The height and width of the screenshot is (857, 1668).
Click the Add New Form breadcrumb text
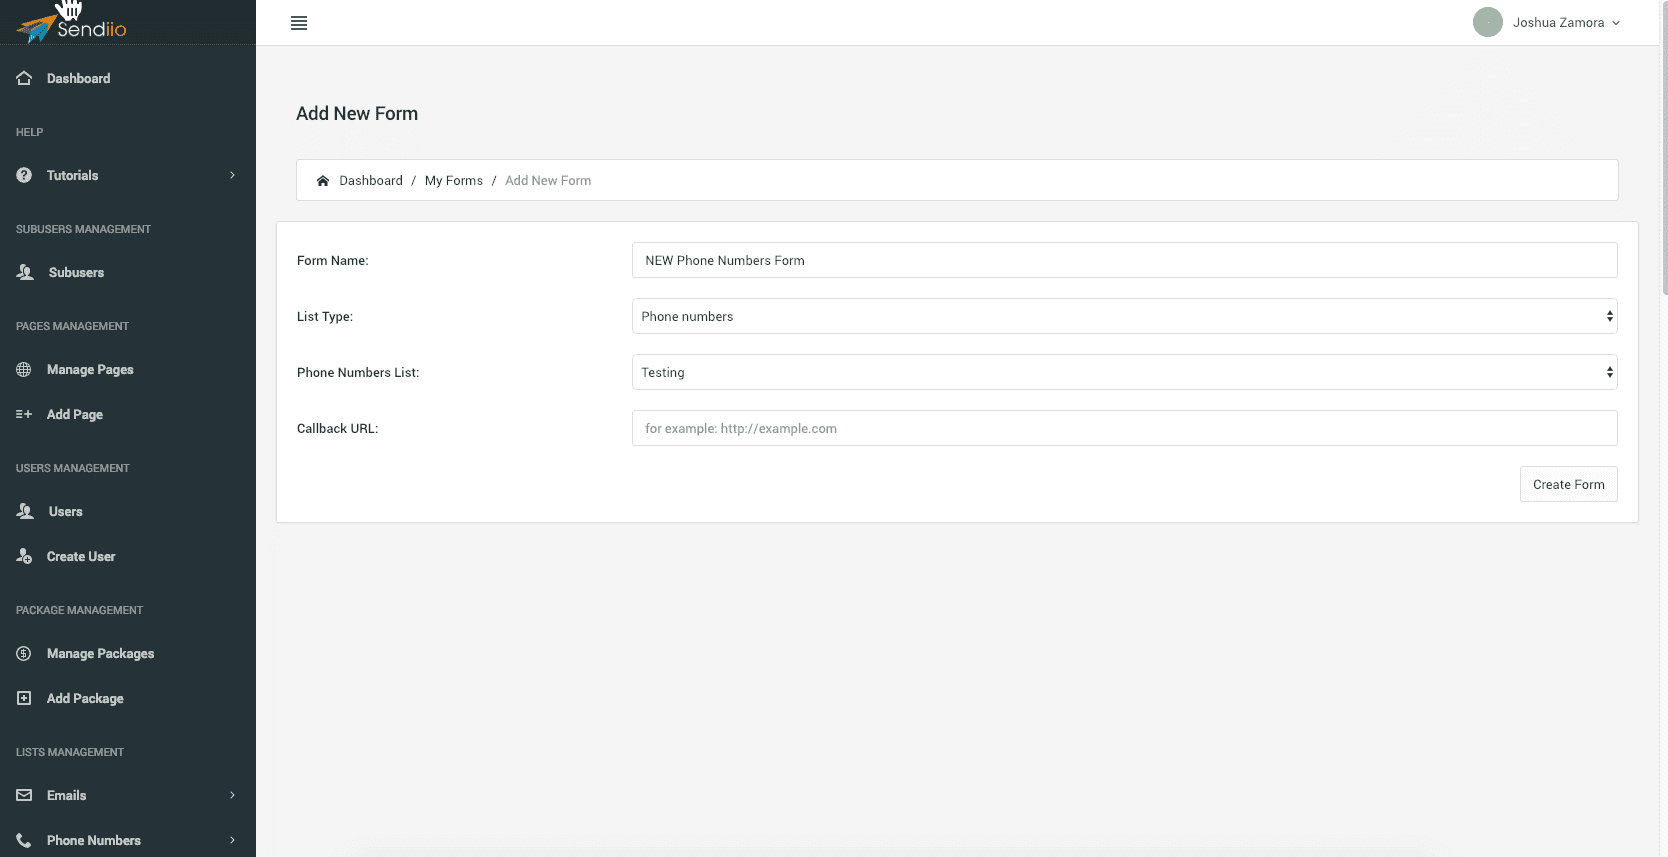coord(548,180)
